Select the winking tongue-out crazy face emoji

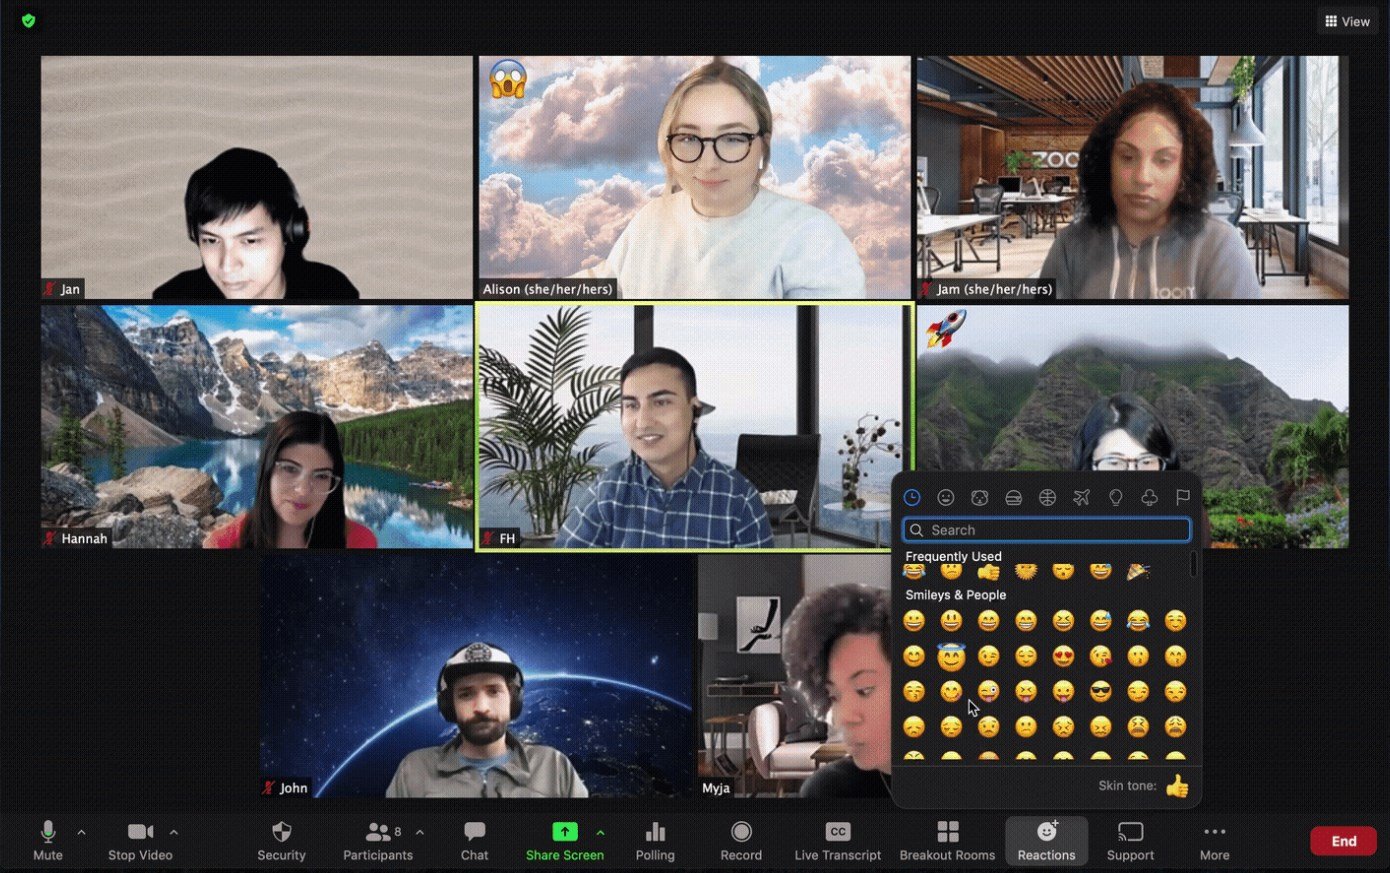pyautogui.click(x=988, y=691)
